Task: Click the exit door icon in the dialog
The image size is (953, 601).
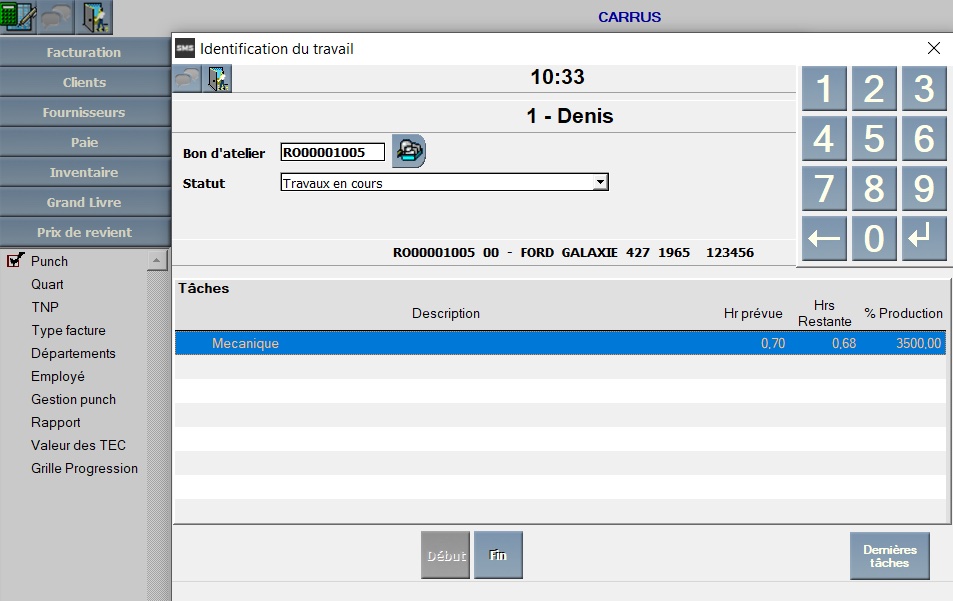Action: [217, 79]
